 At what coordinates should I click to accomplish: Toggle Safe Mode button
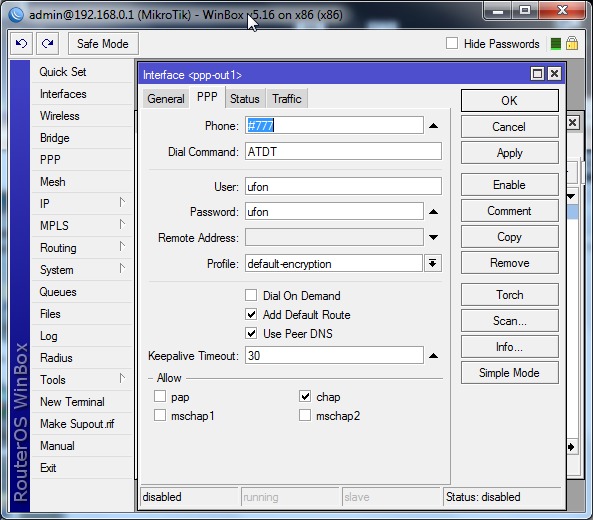pyautogui.click(x=103, y=43)
